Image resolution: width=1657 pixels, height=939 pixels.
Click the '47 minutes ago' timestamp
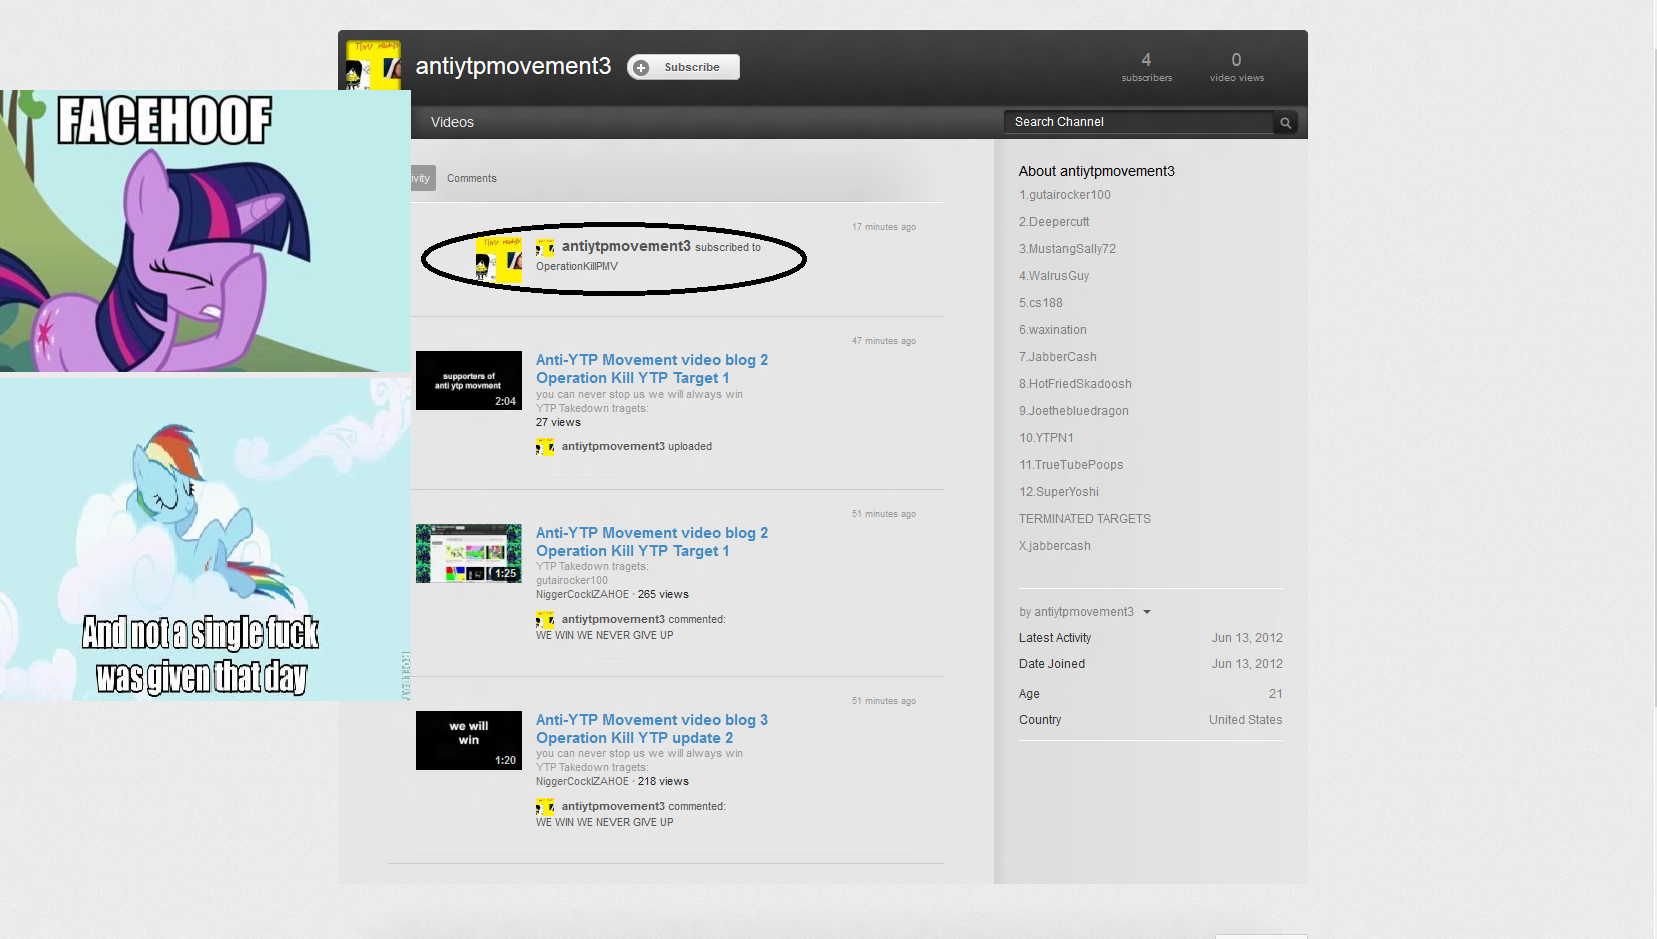[884, 341]
